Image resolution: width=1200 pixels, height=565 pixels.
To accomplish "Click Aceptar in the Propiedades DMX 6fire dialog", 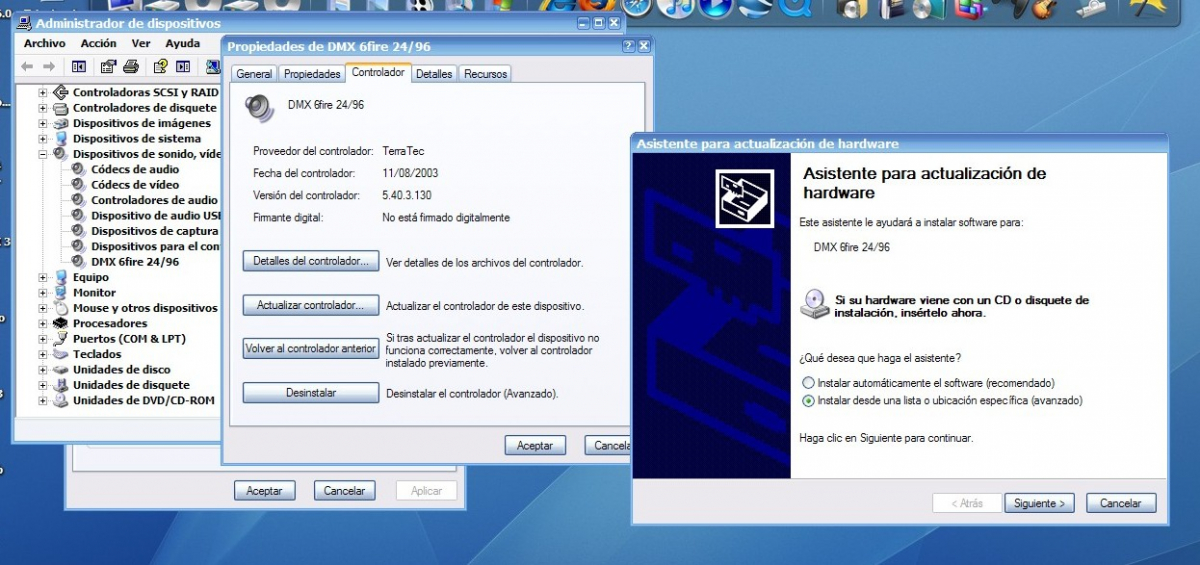I will (535, 445).
